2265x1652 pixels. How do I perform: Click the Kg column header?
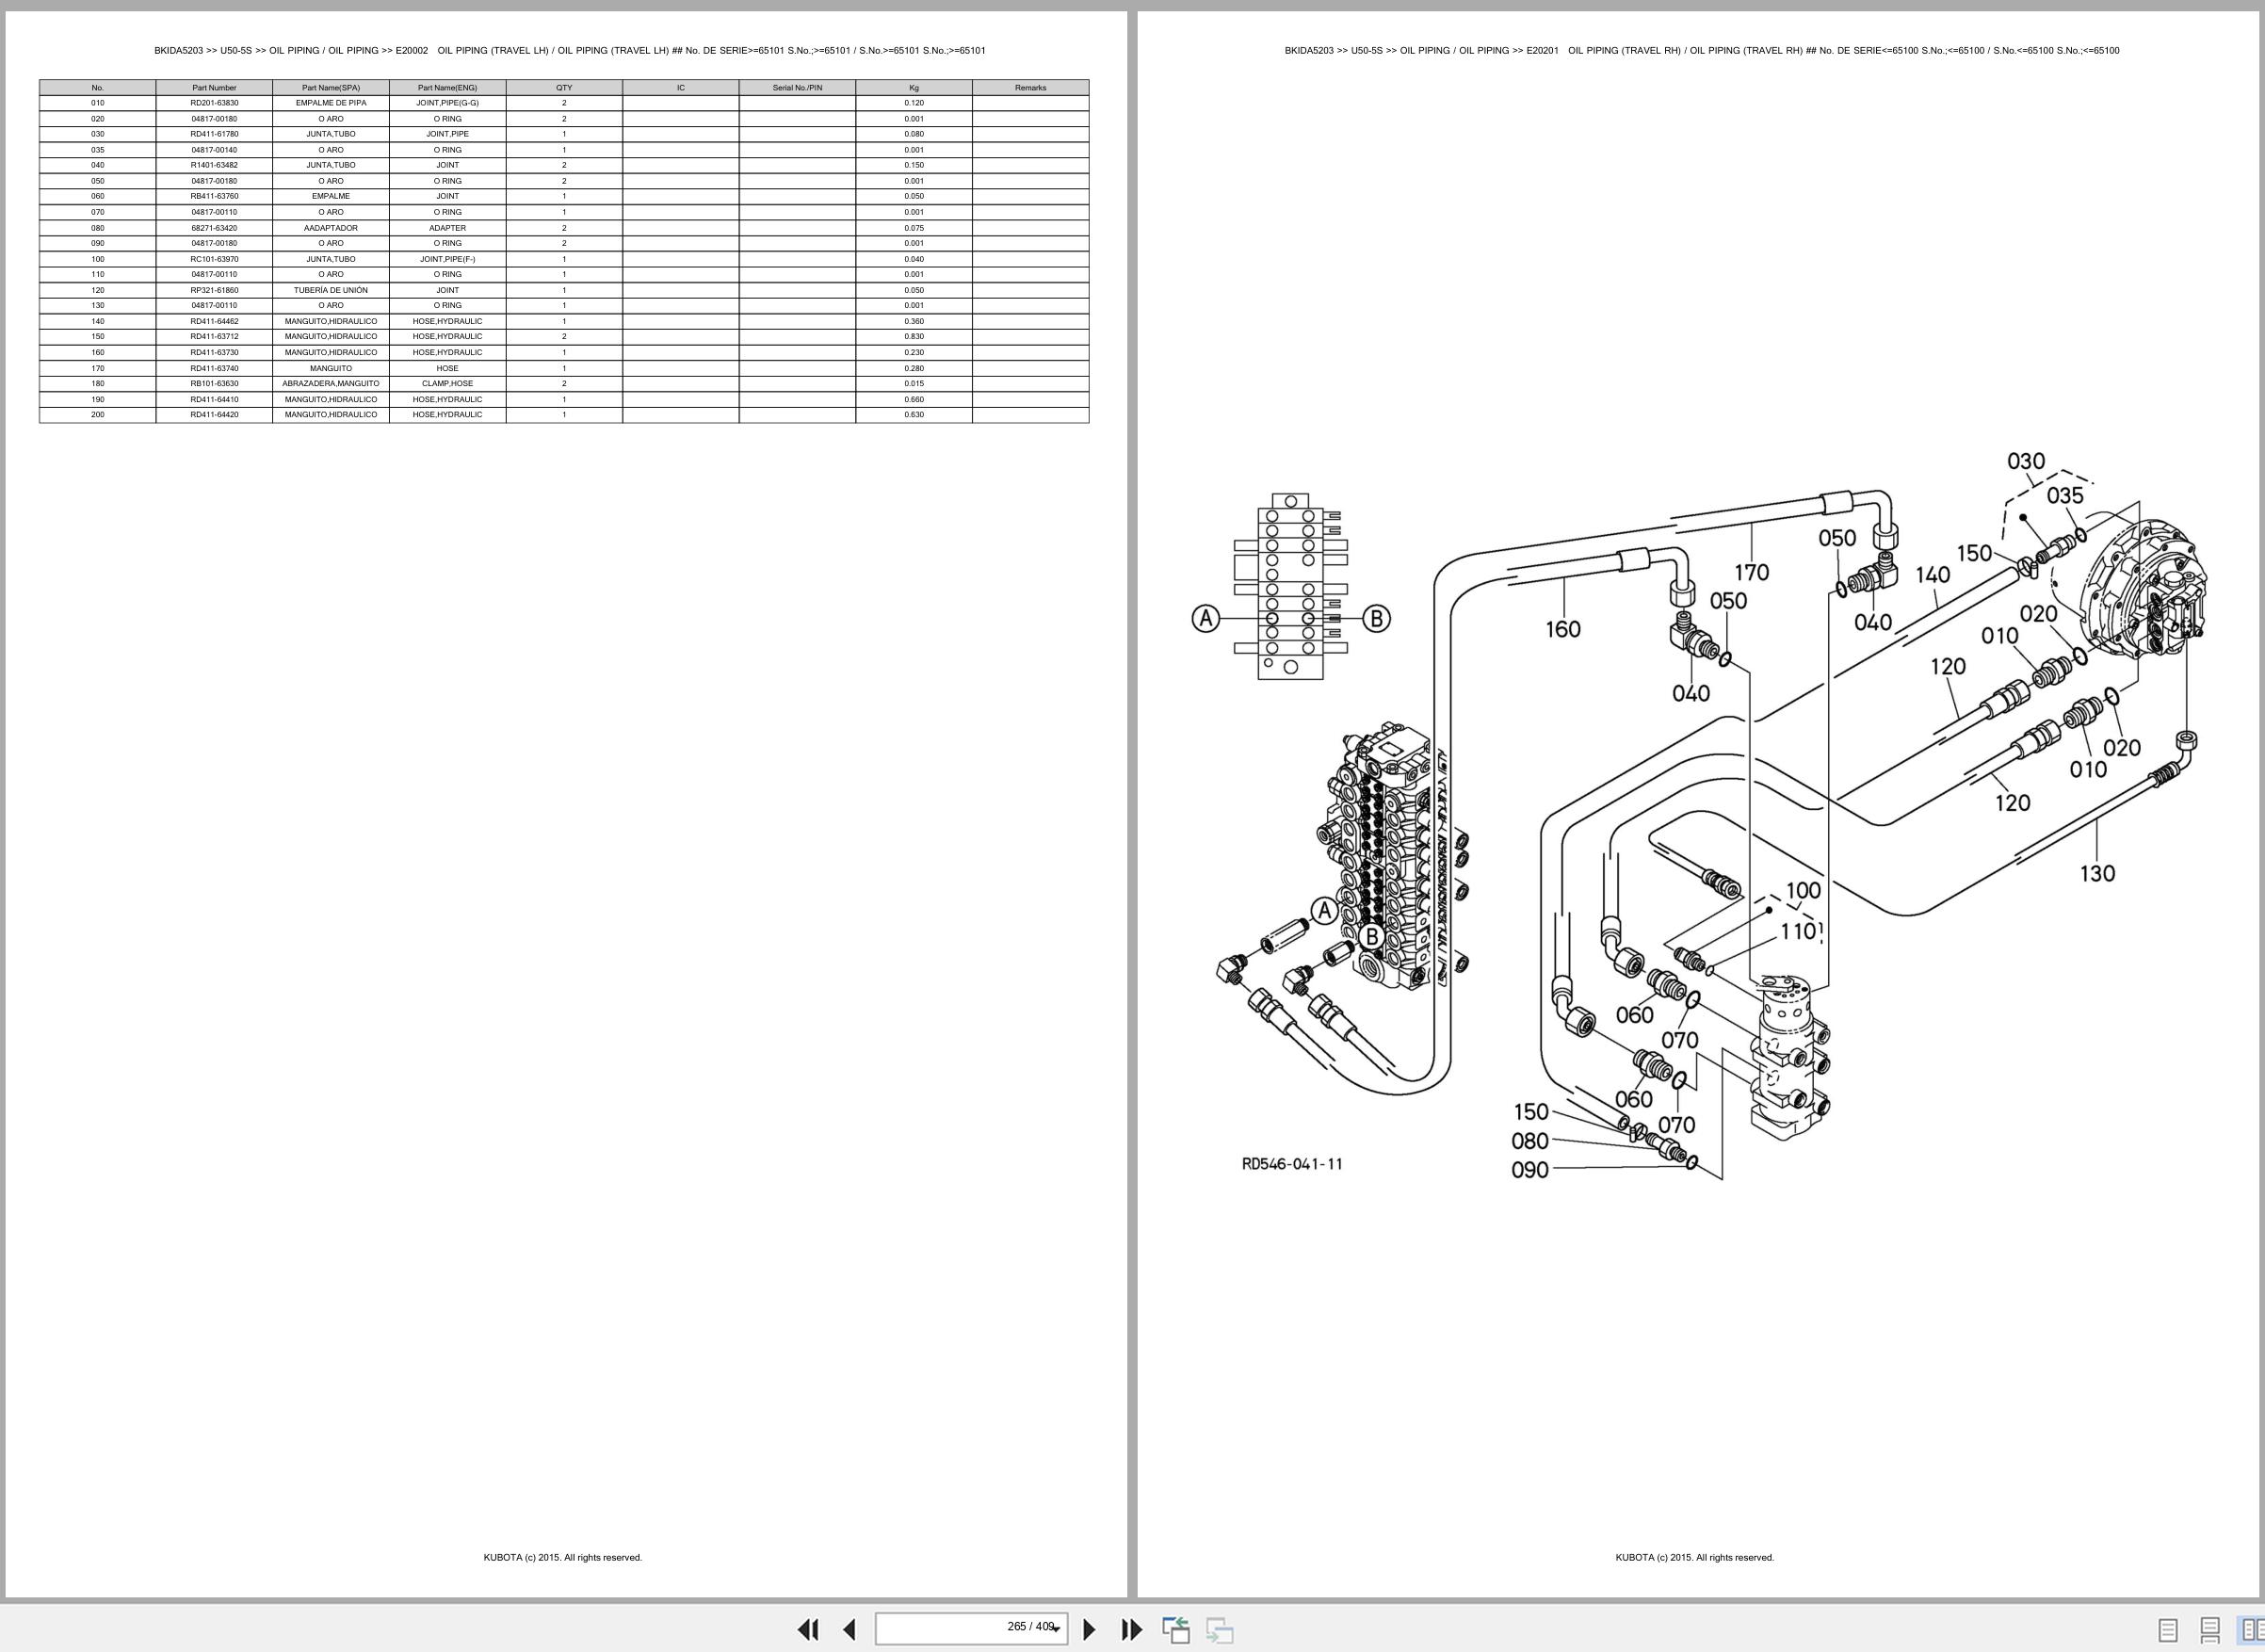[x=914, y=88]
